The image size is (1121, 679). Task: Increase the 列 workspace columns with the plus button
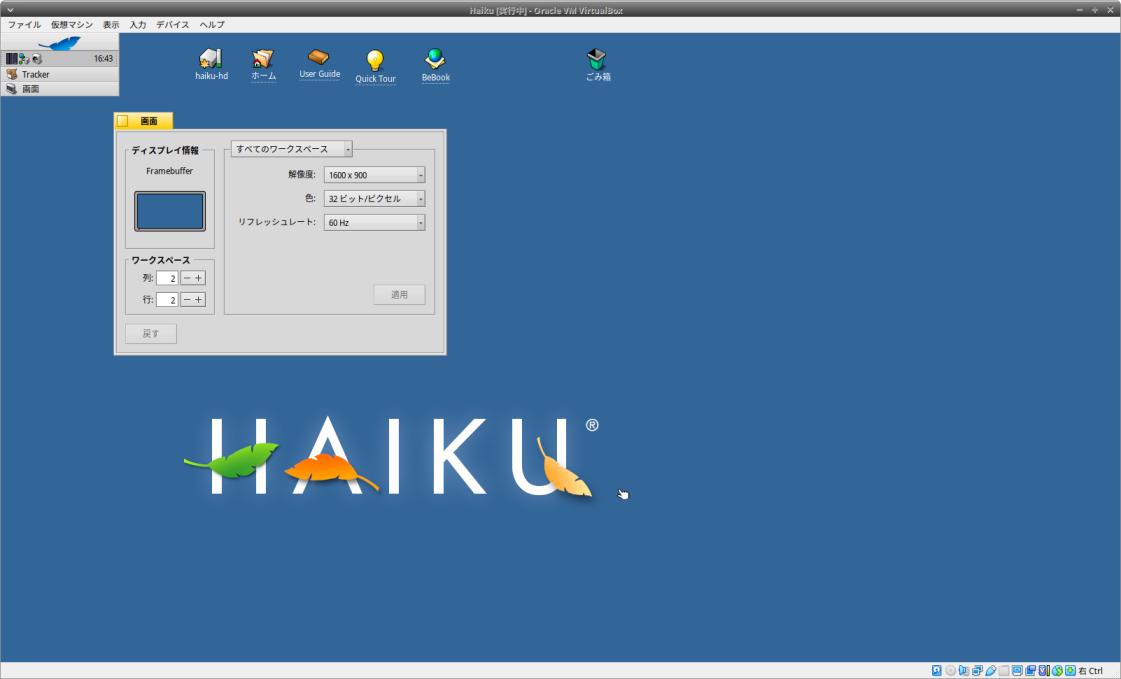coord(199,278)
